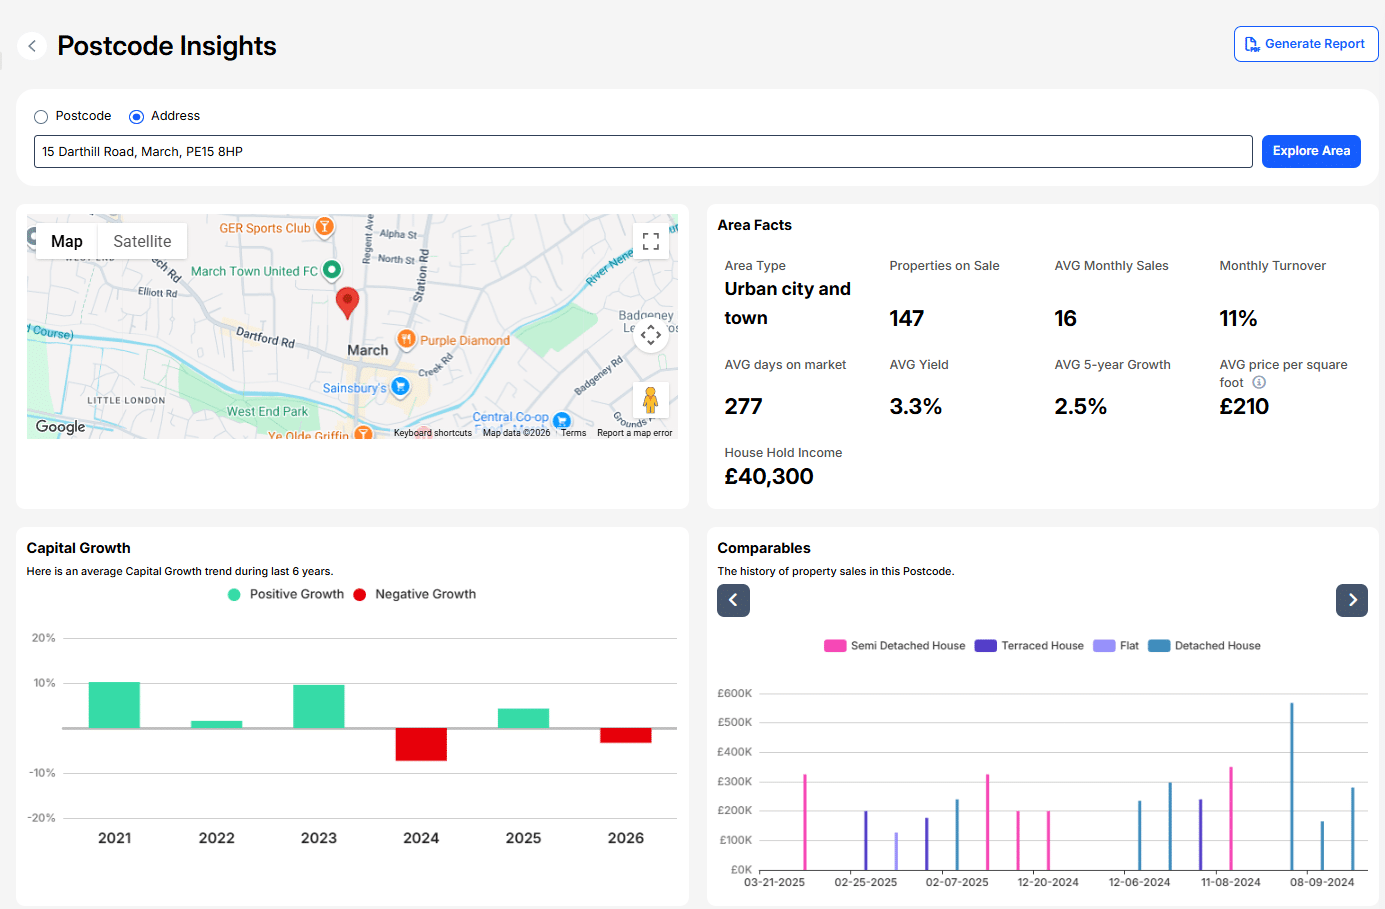Open the map Terms link
1385x909 pixels.
573,433
